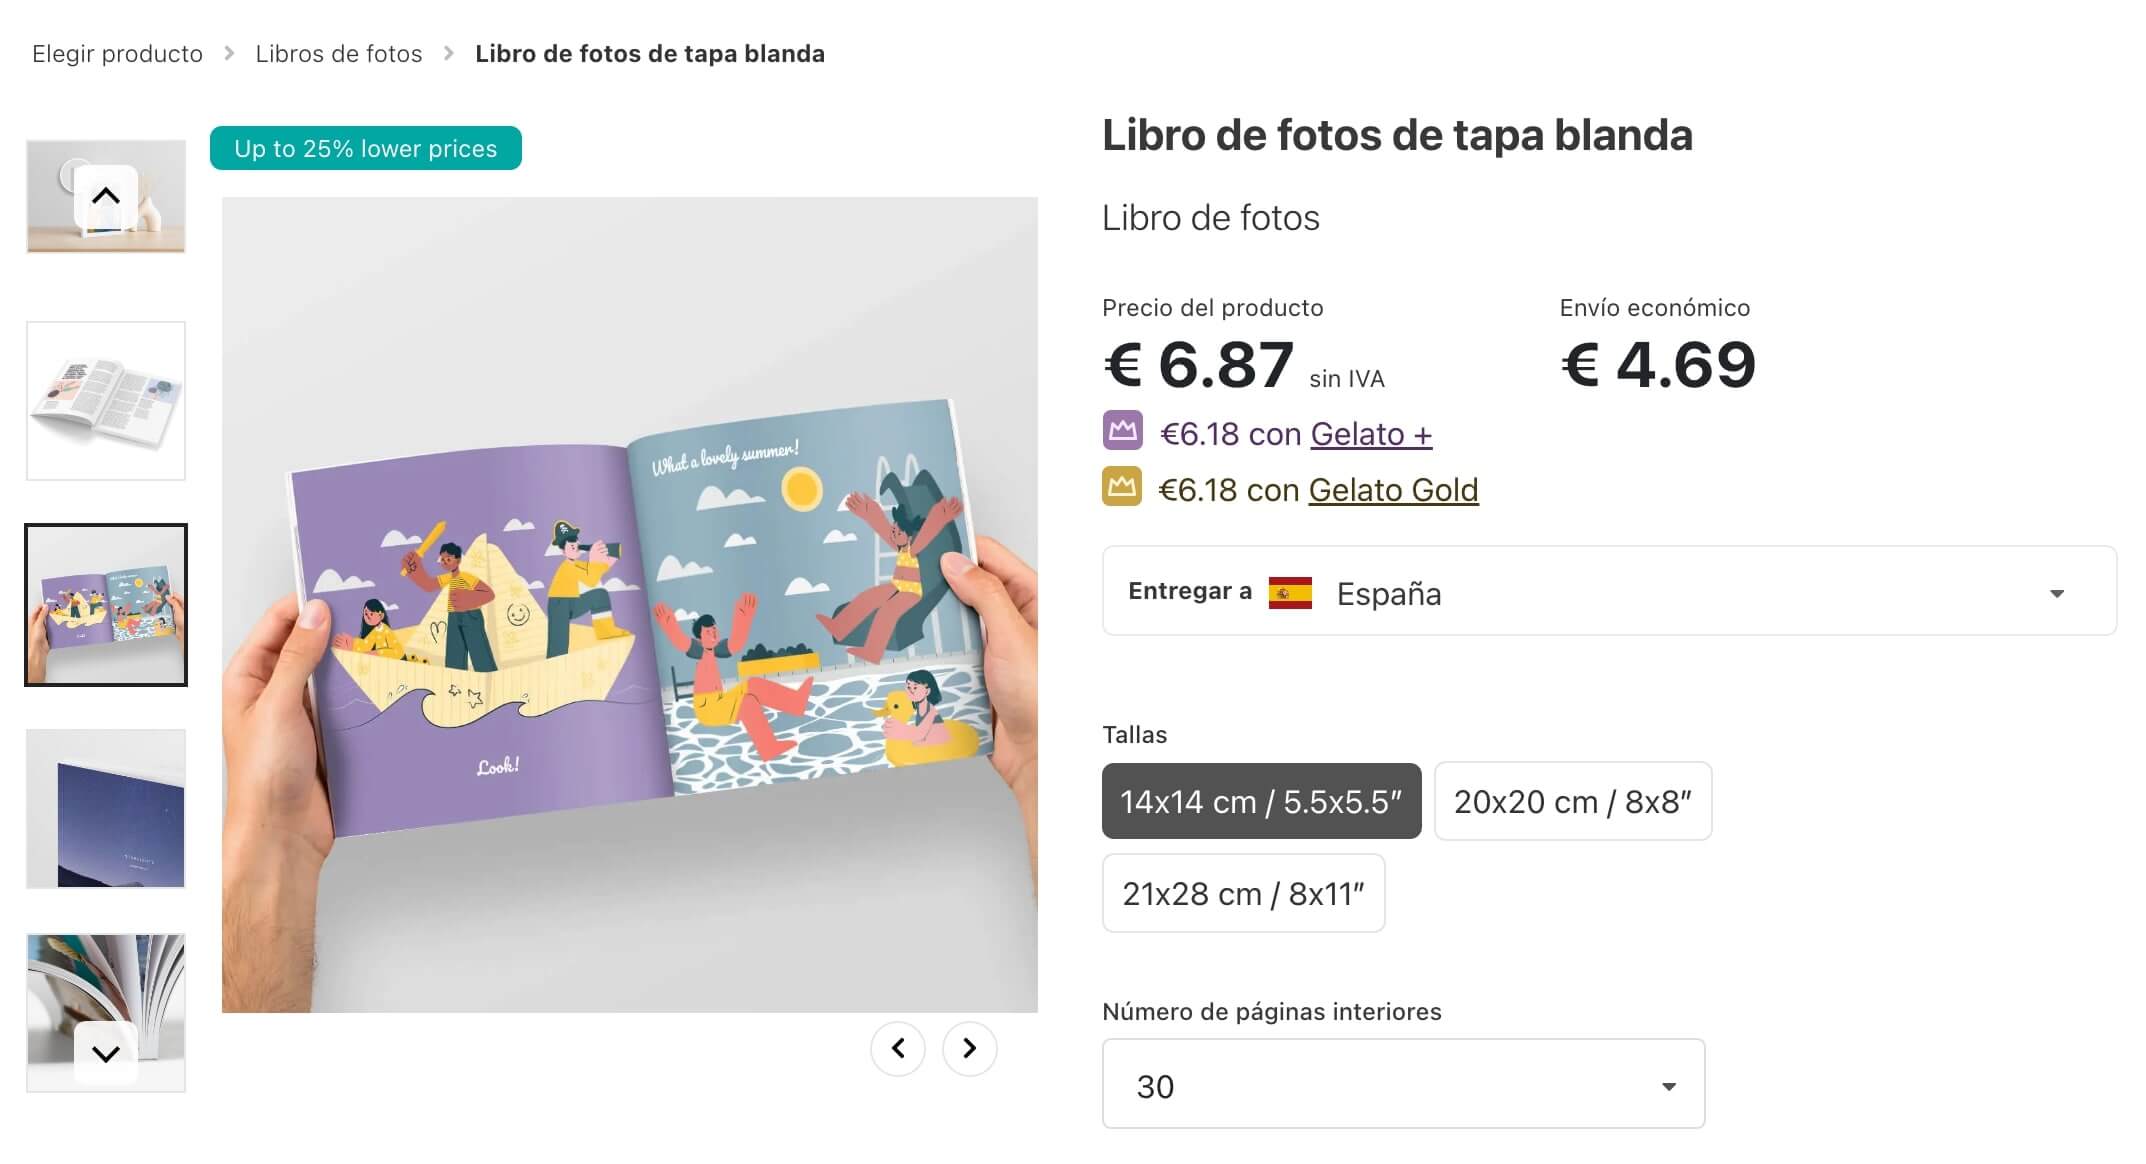This screenshot has height=1164, width=2146.
Task: Select the open-book pages thumbnail
Action: pos(106,399)
